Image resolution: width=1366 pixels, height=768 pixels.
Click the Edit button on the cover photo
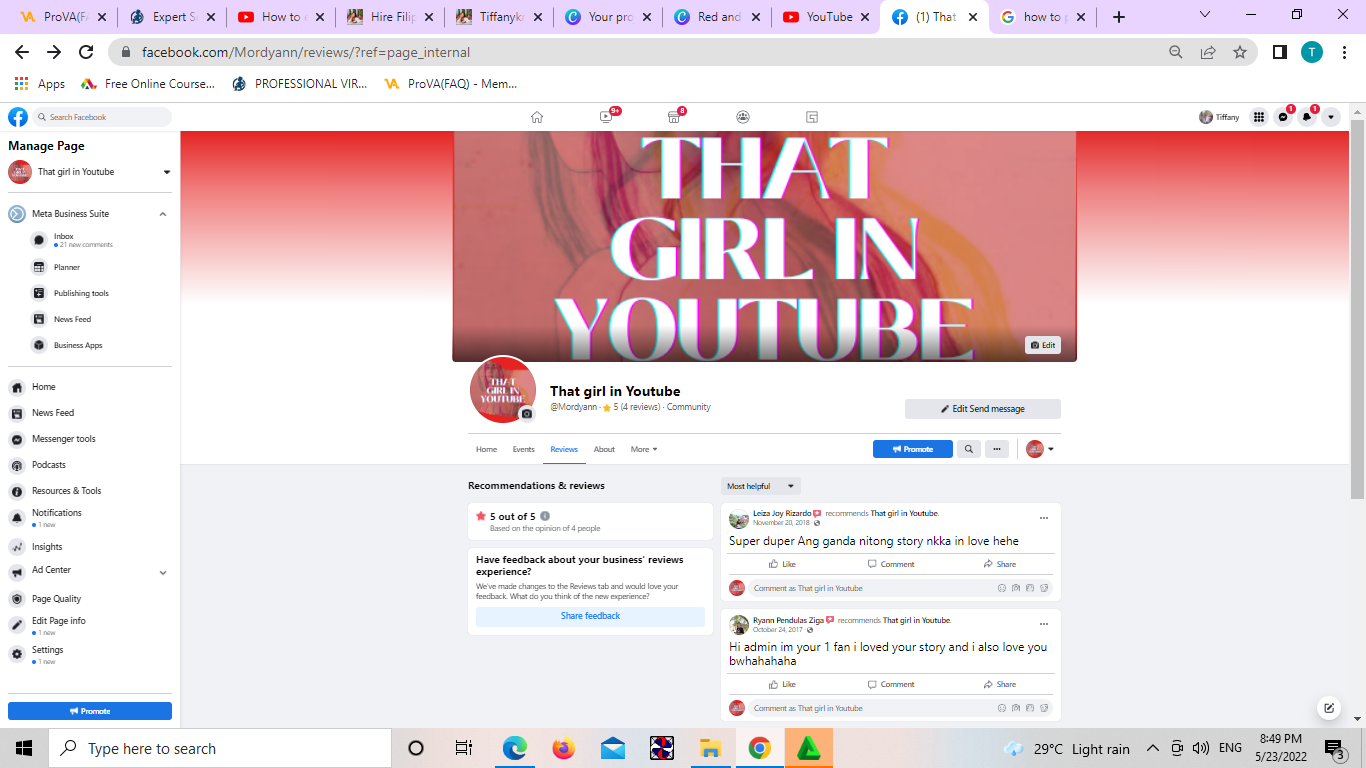tap(1043, 345)
